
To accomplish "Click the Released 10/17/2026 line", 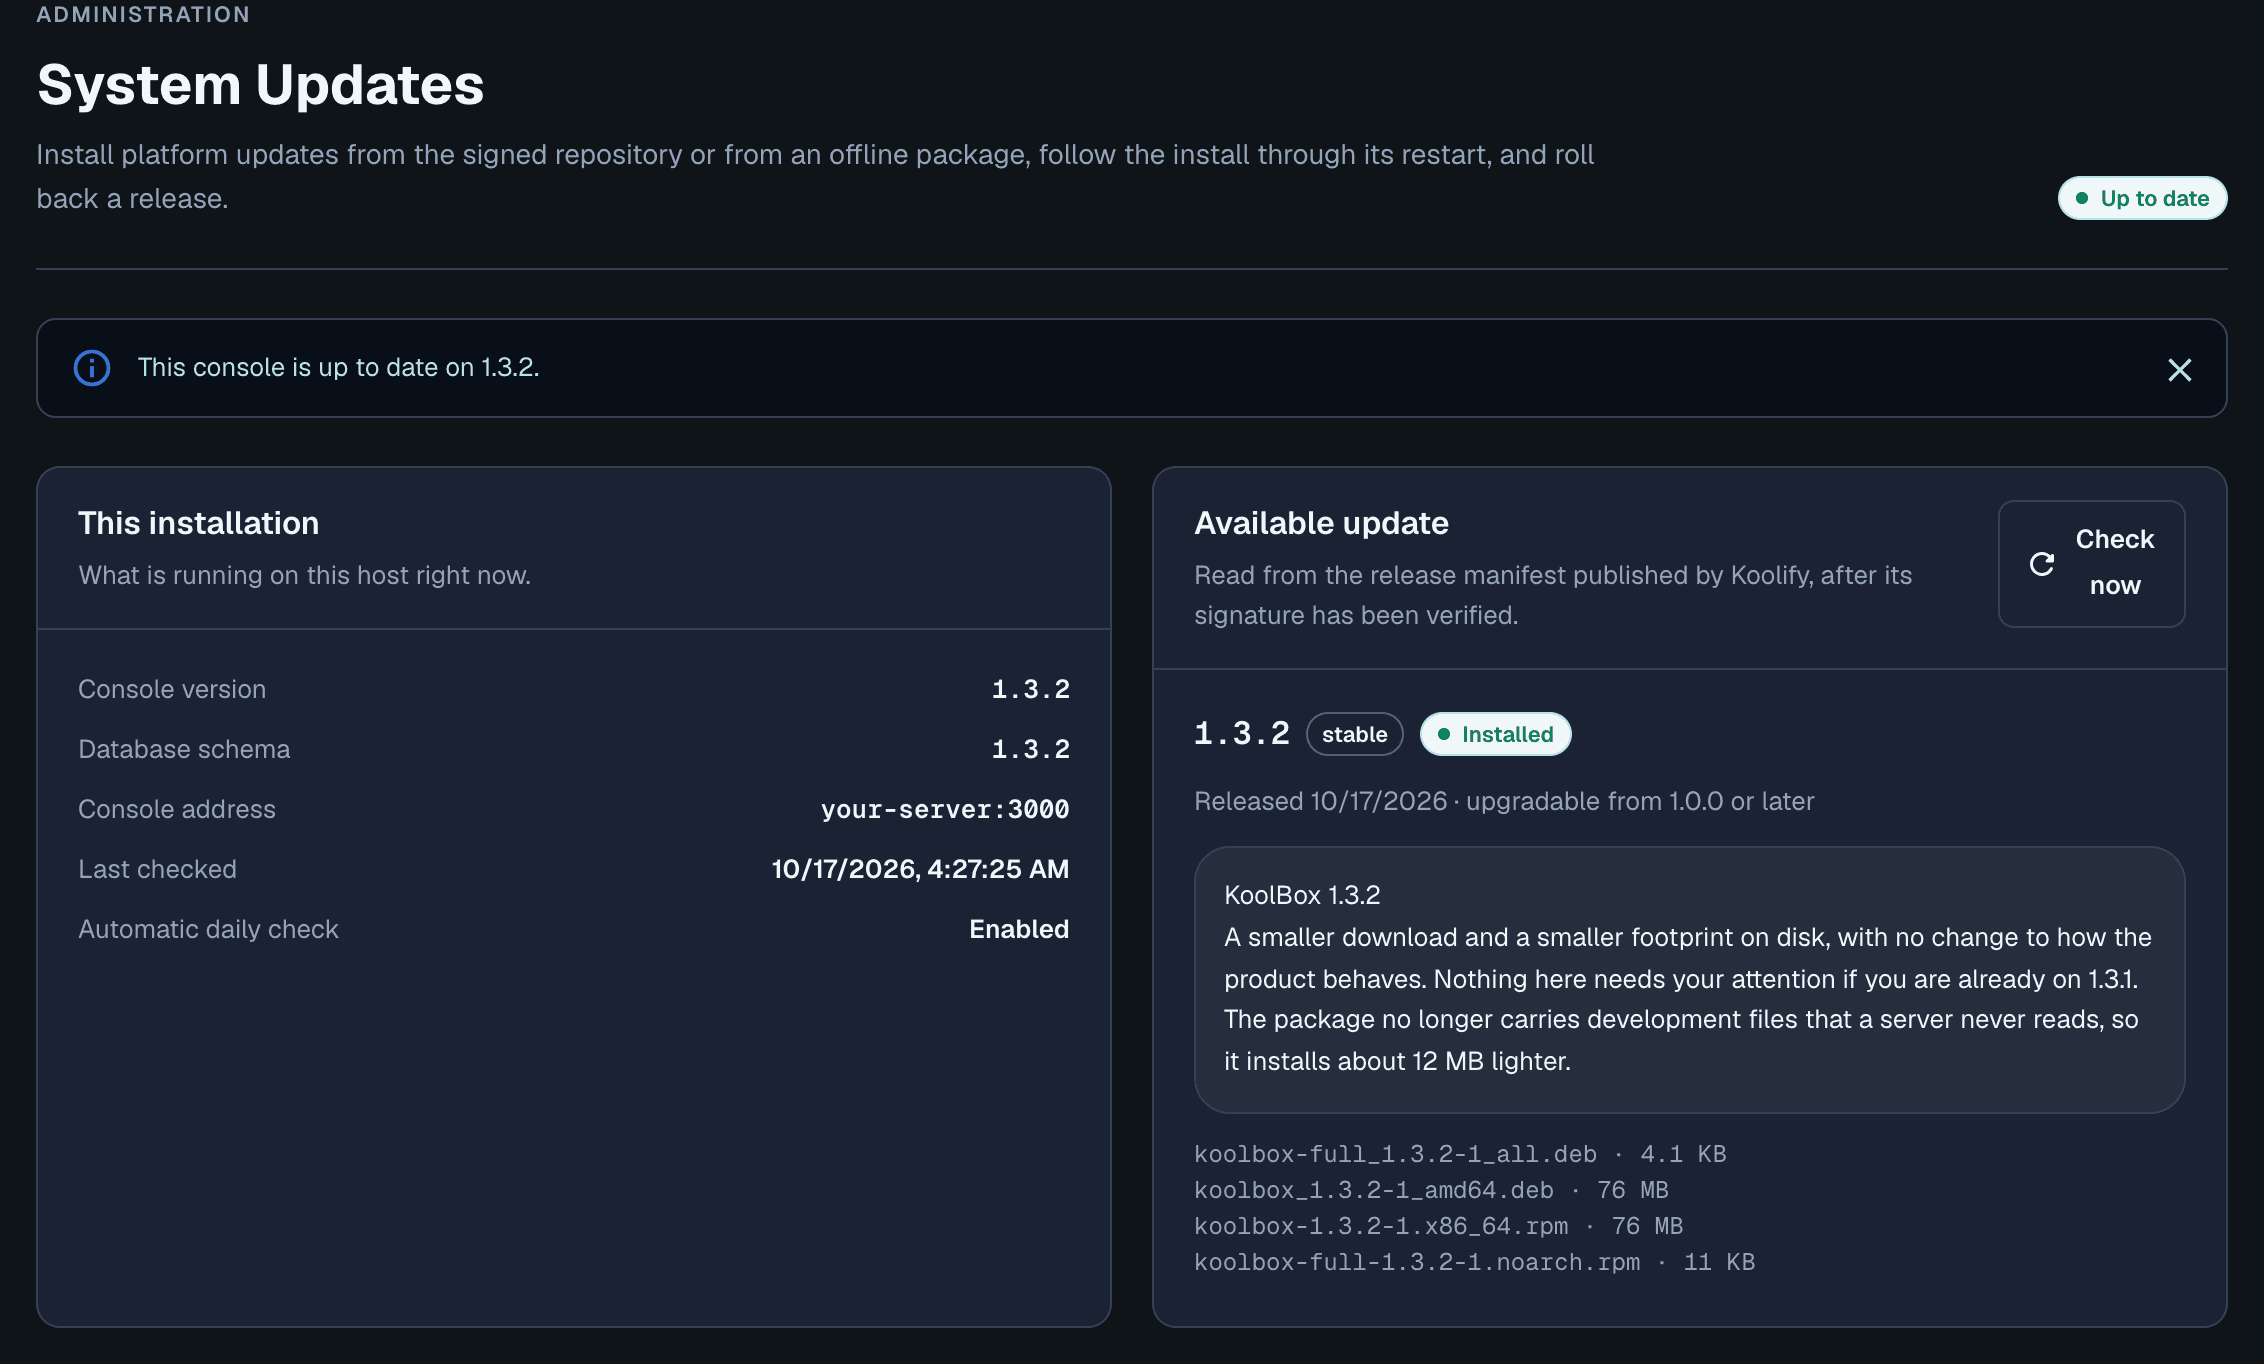I will [x=1504, y=801].
